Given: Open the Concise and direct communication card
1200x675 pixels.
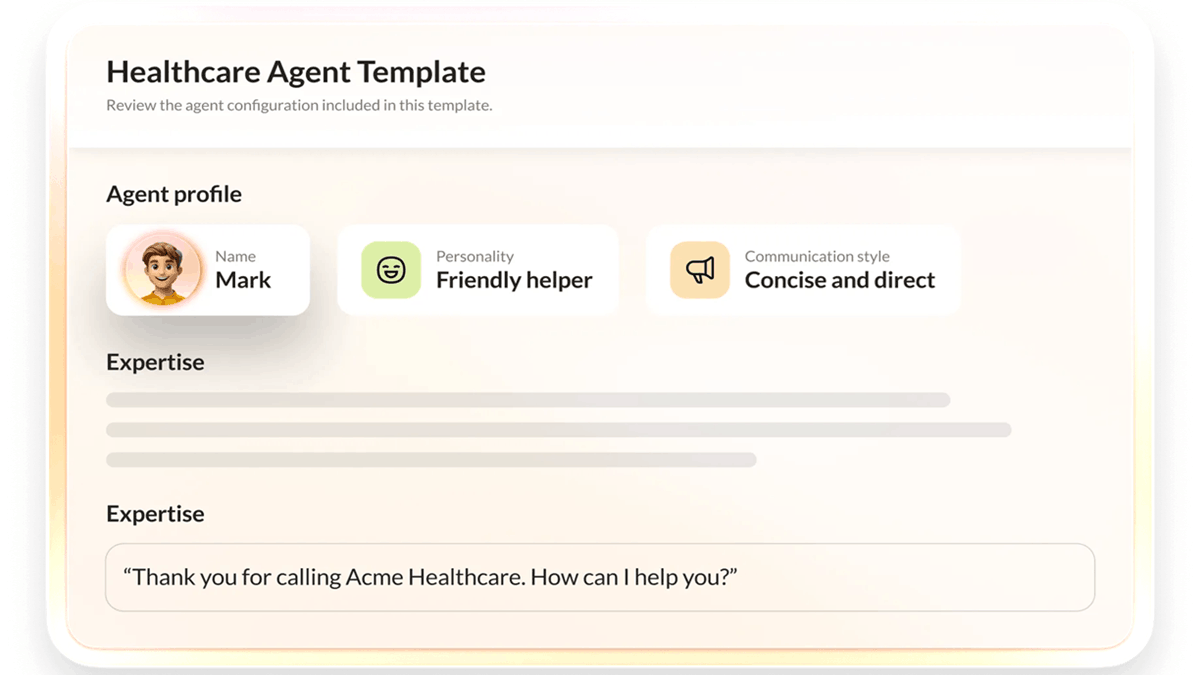Looking at the screenshot, I should [x=803, y=269].
